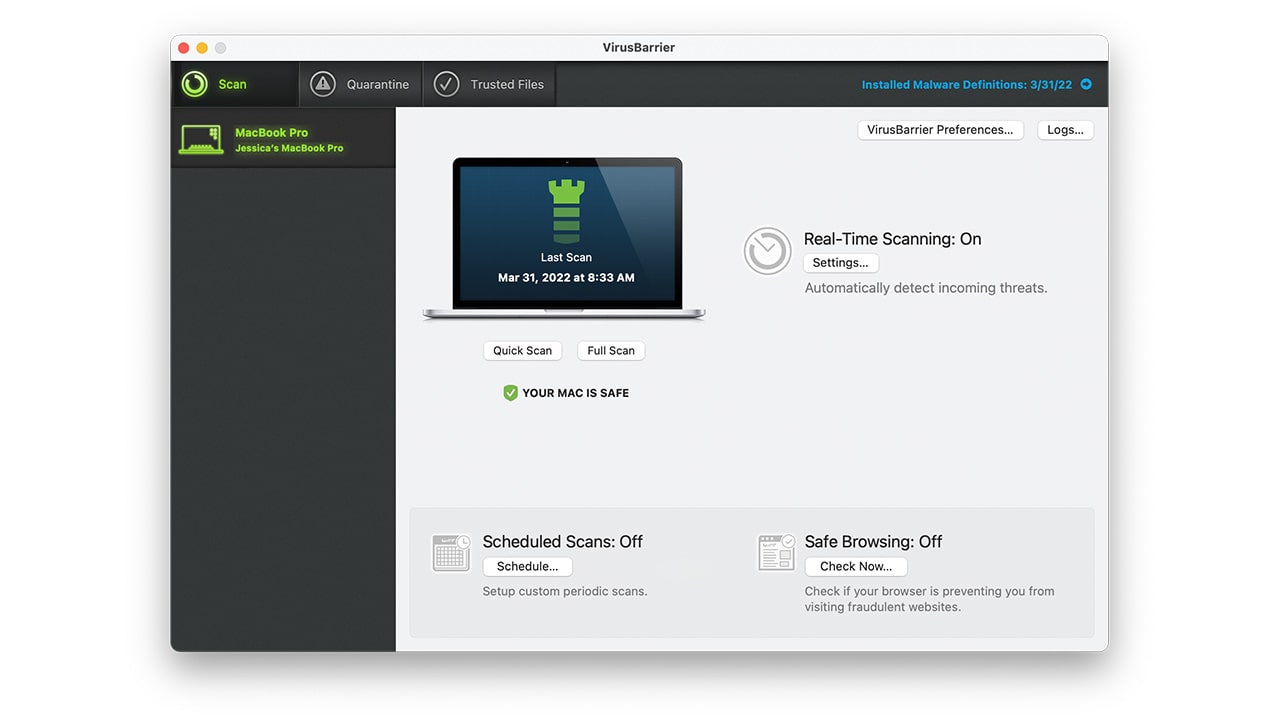The height and width of the screenshot is (720, 1280).
Task: Click the Safe Browsing browser page icon
Action: pos(776,552)
